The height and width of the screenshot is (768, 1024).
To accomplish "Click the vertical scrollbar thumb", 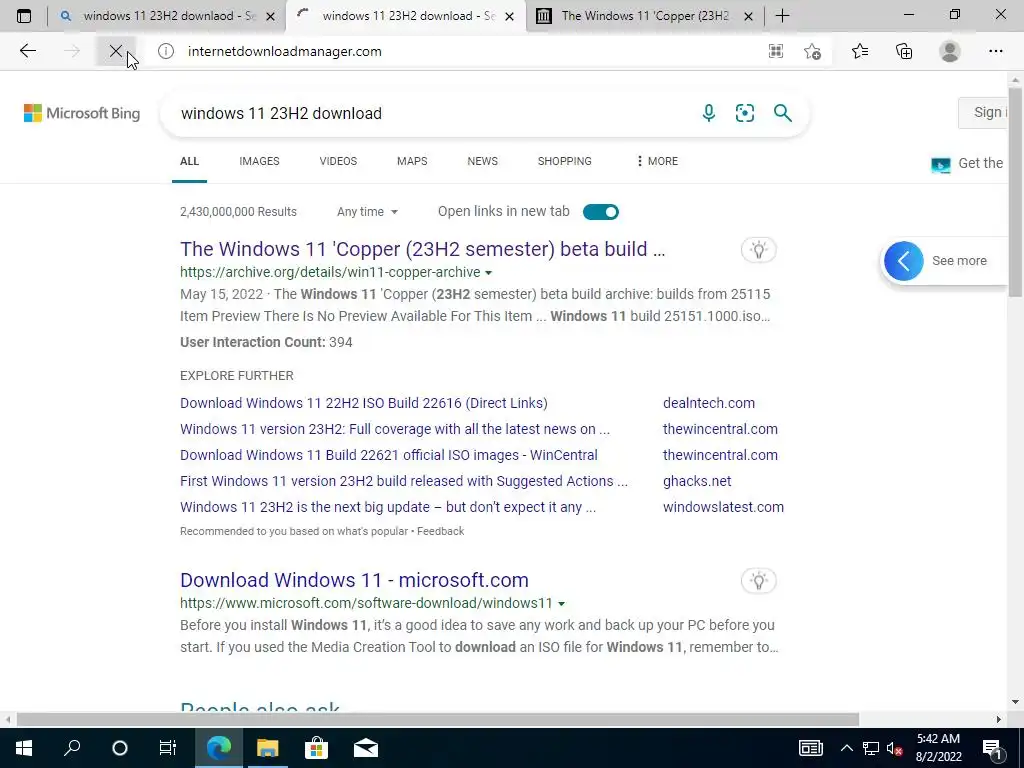I will (x=1015, y=193).
